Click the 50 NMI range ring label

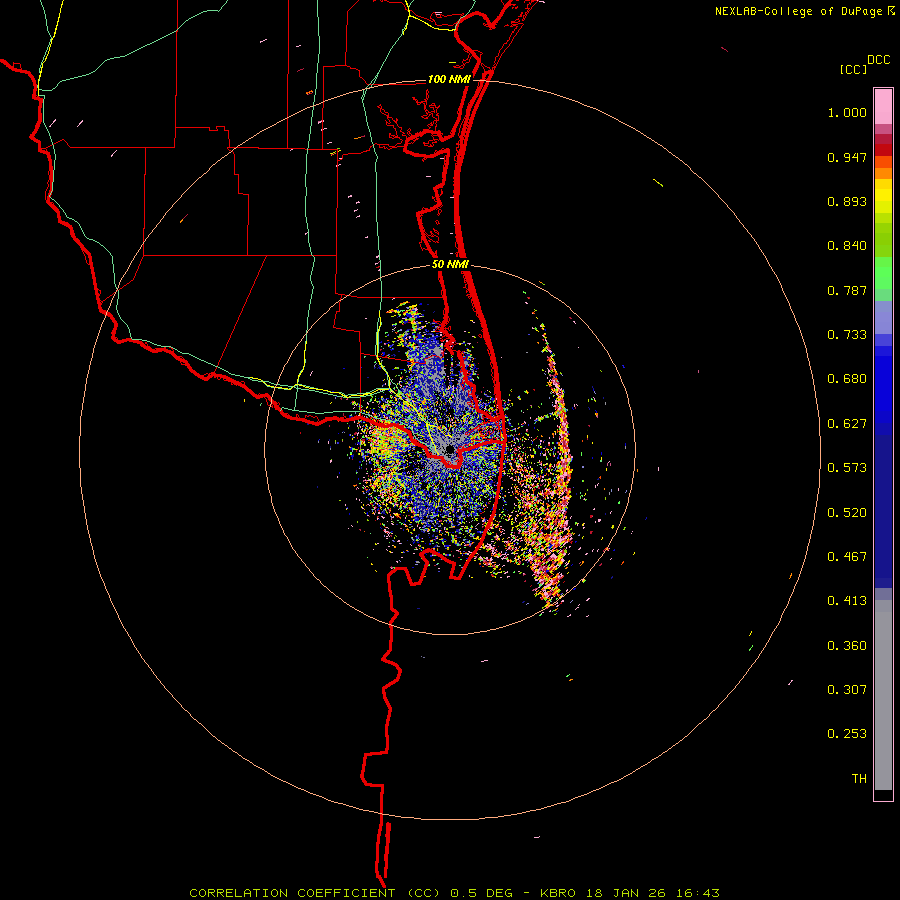pos(450,265)
